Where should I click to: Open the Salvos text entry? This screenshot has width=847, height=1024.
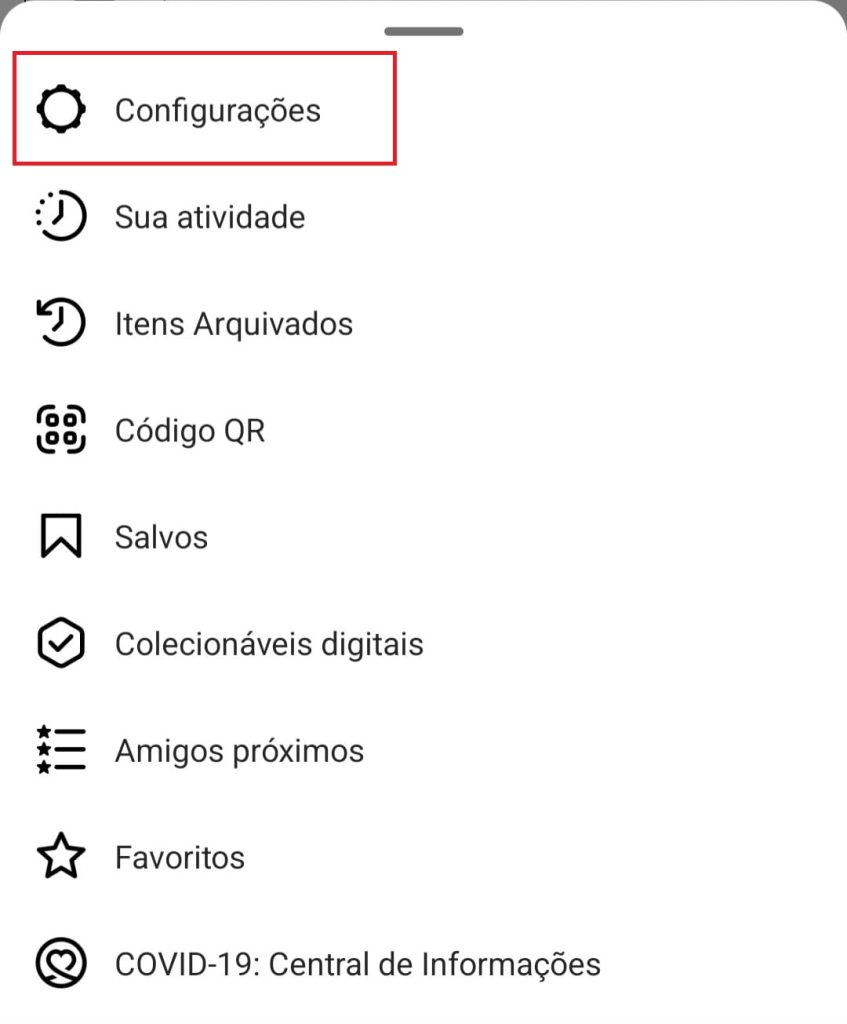coord(161,538)
